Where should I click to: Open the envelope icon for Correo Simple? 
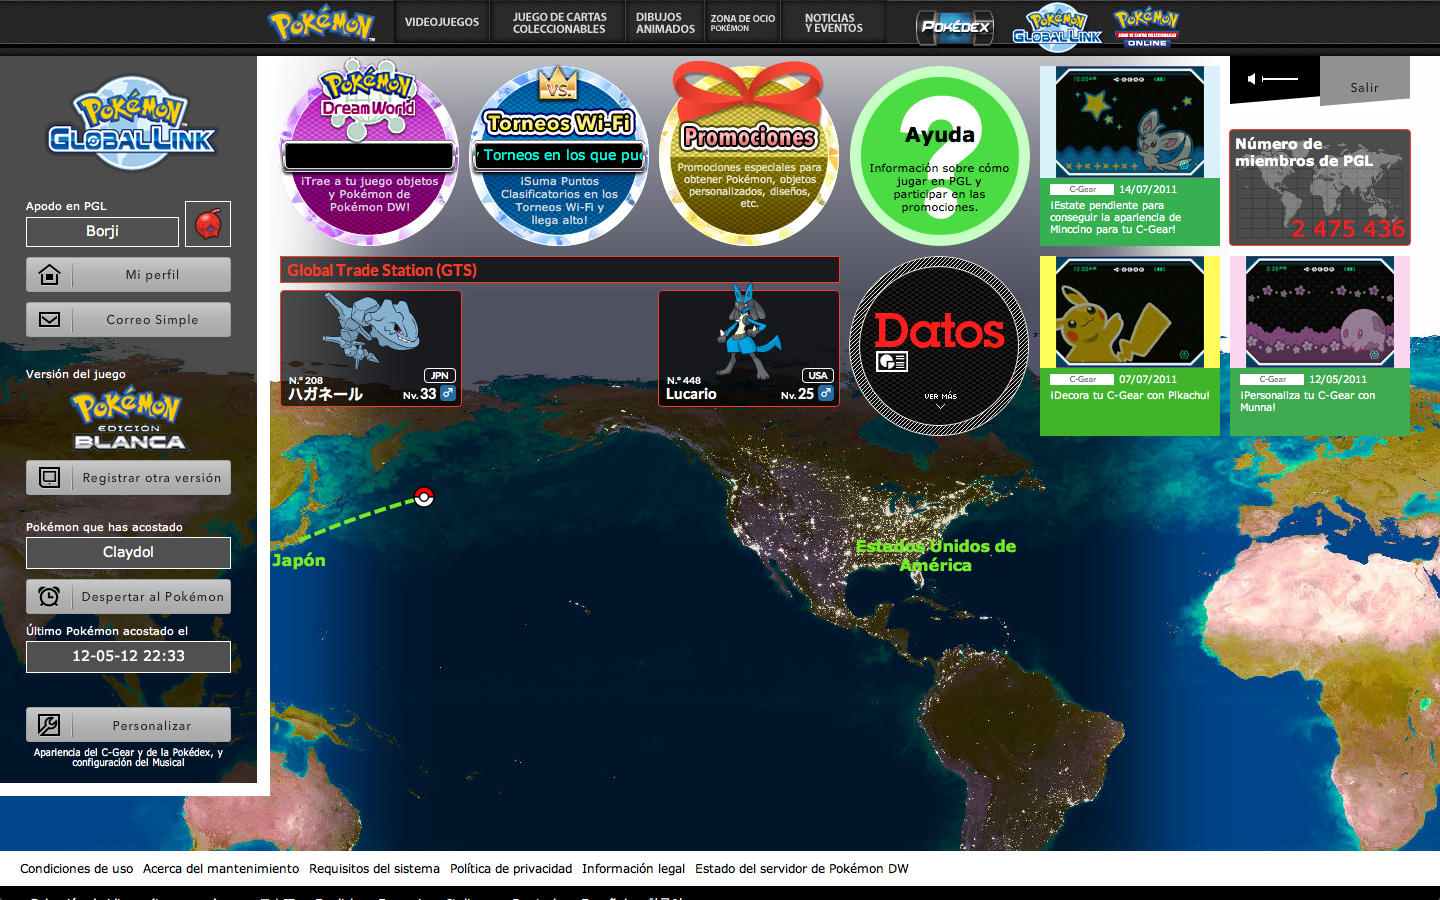[49, 320]
